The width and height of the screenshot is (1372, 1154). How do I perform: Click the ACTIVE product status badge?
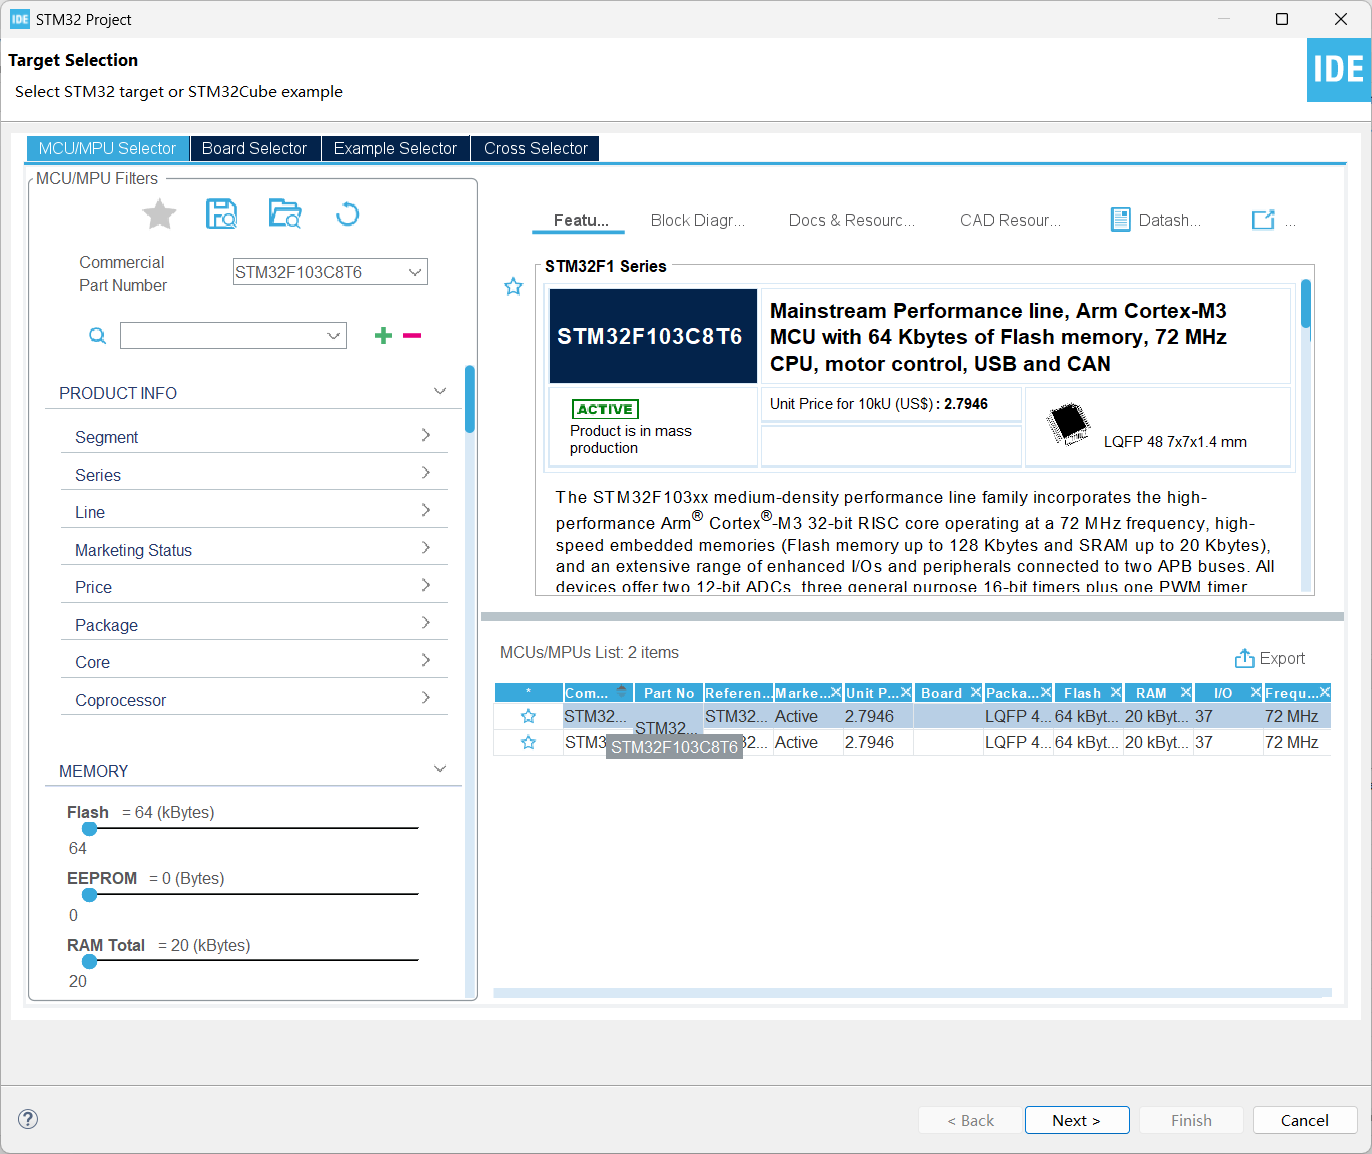click(605, 409)
